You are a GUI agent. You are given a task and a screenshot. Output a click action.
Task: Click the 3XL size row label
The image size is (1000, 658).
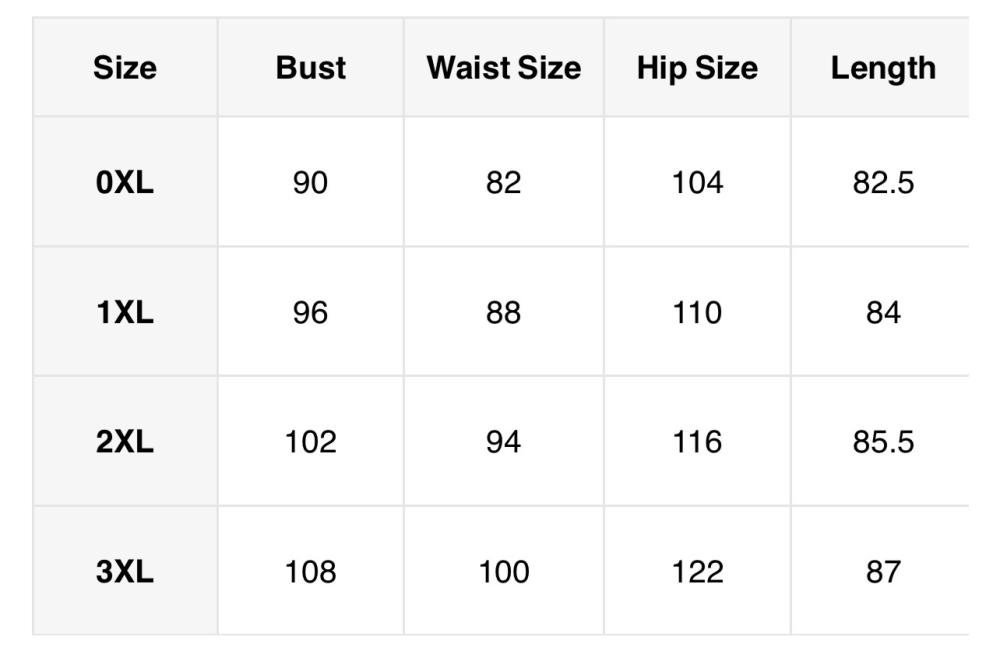tap(125, 571)
